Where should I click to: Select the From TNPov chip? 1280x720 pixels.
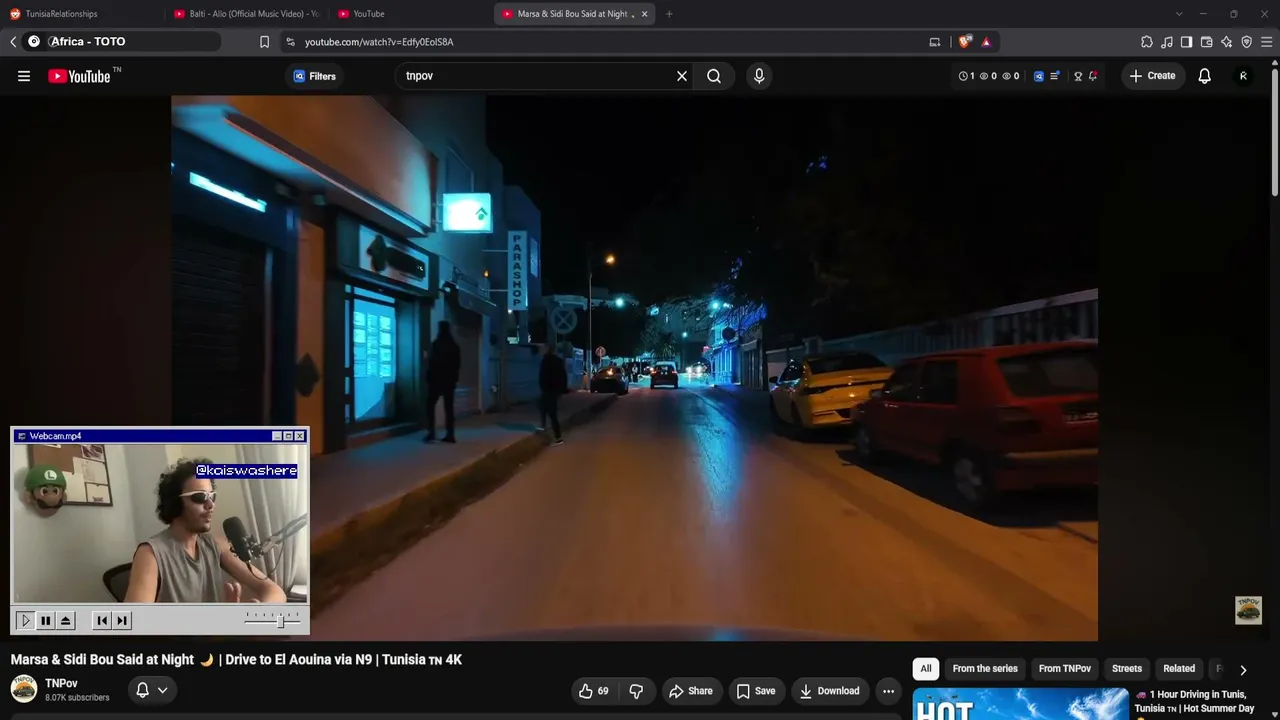click(x=1065, y=669)
